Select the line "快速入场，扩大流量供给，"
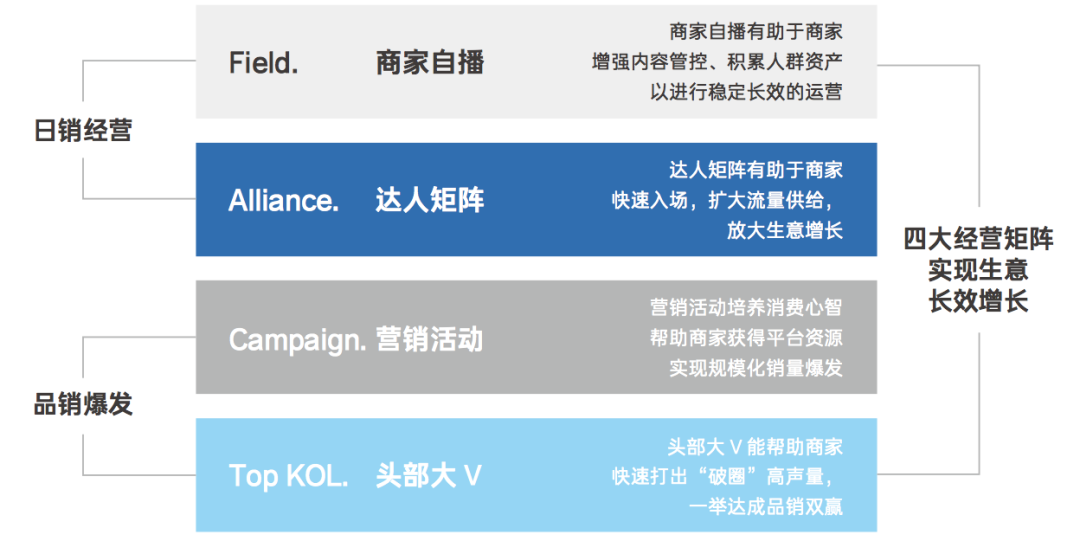Image resolution: width=1080 pixels, height=541 pixels. [x=727, y=199]
